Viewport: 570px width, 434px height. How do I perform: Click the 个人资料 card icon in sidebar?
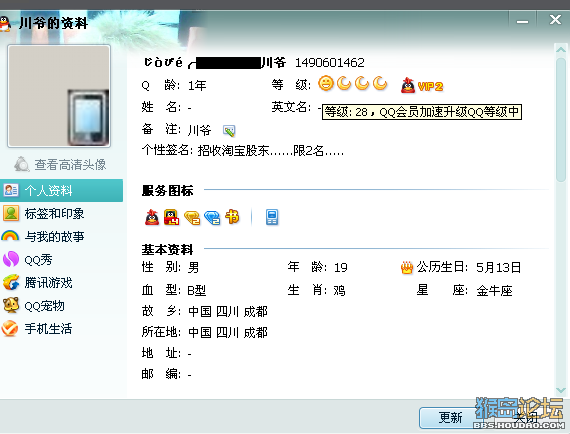(11, 190)
